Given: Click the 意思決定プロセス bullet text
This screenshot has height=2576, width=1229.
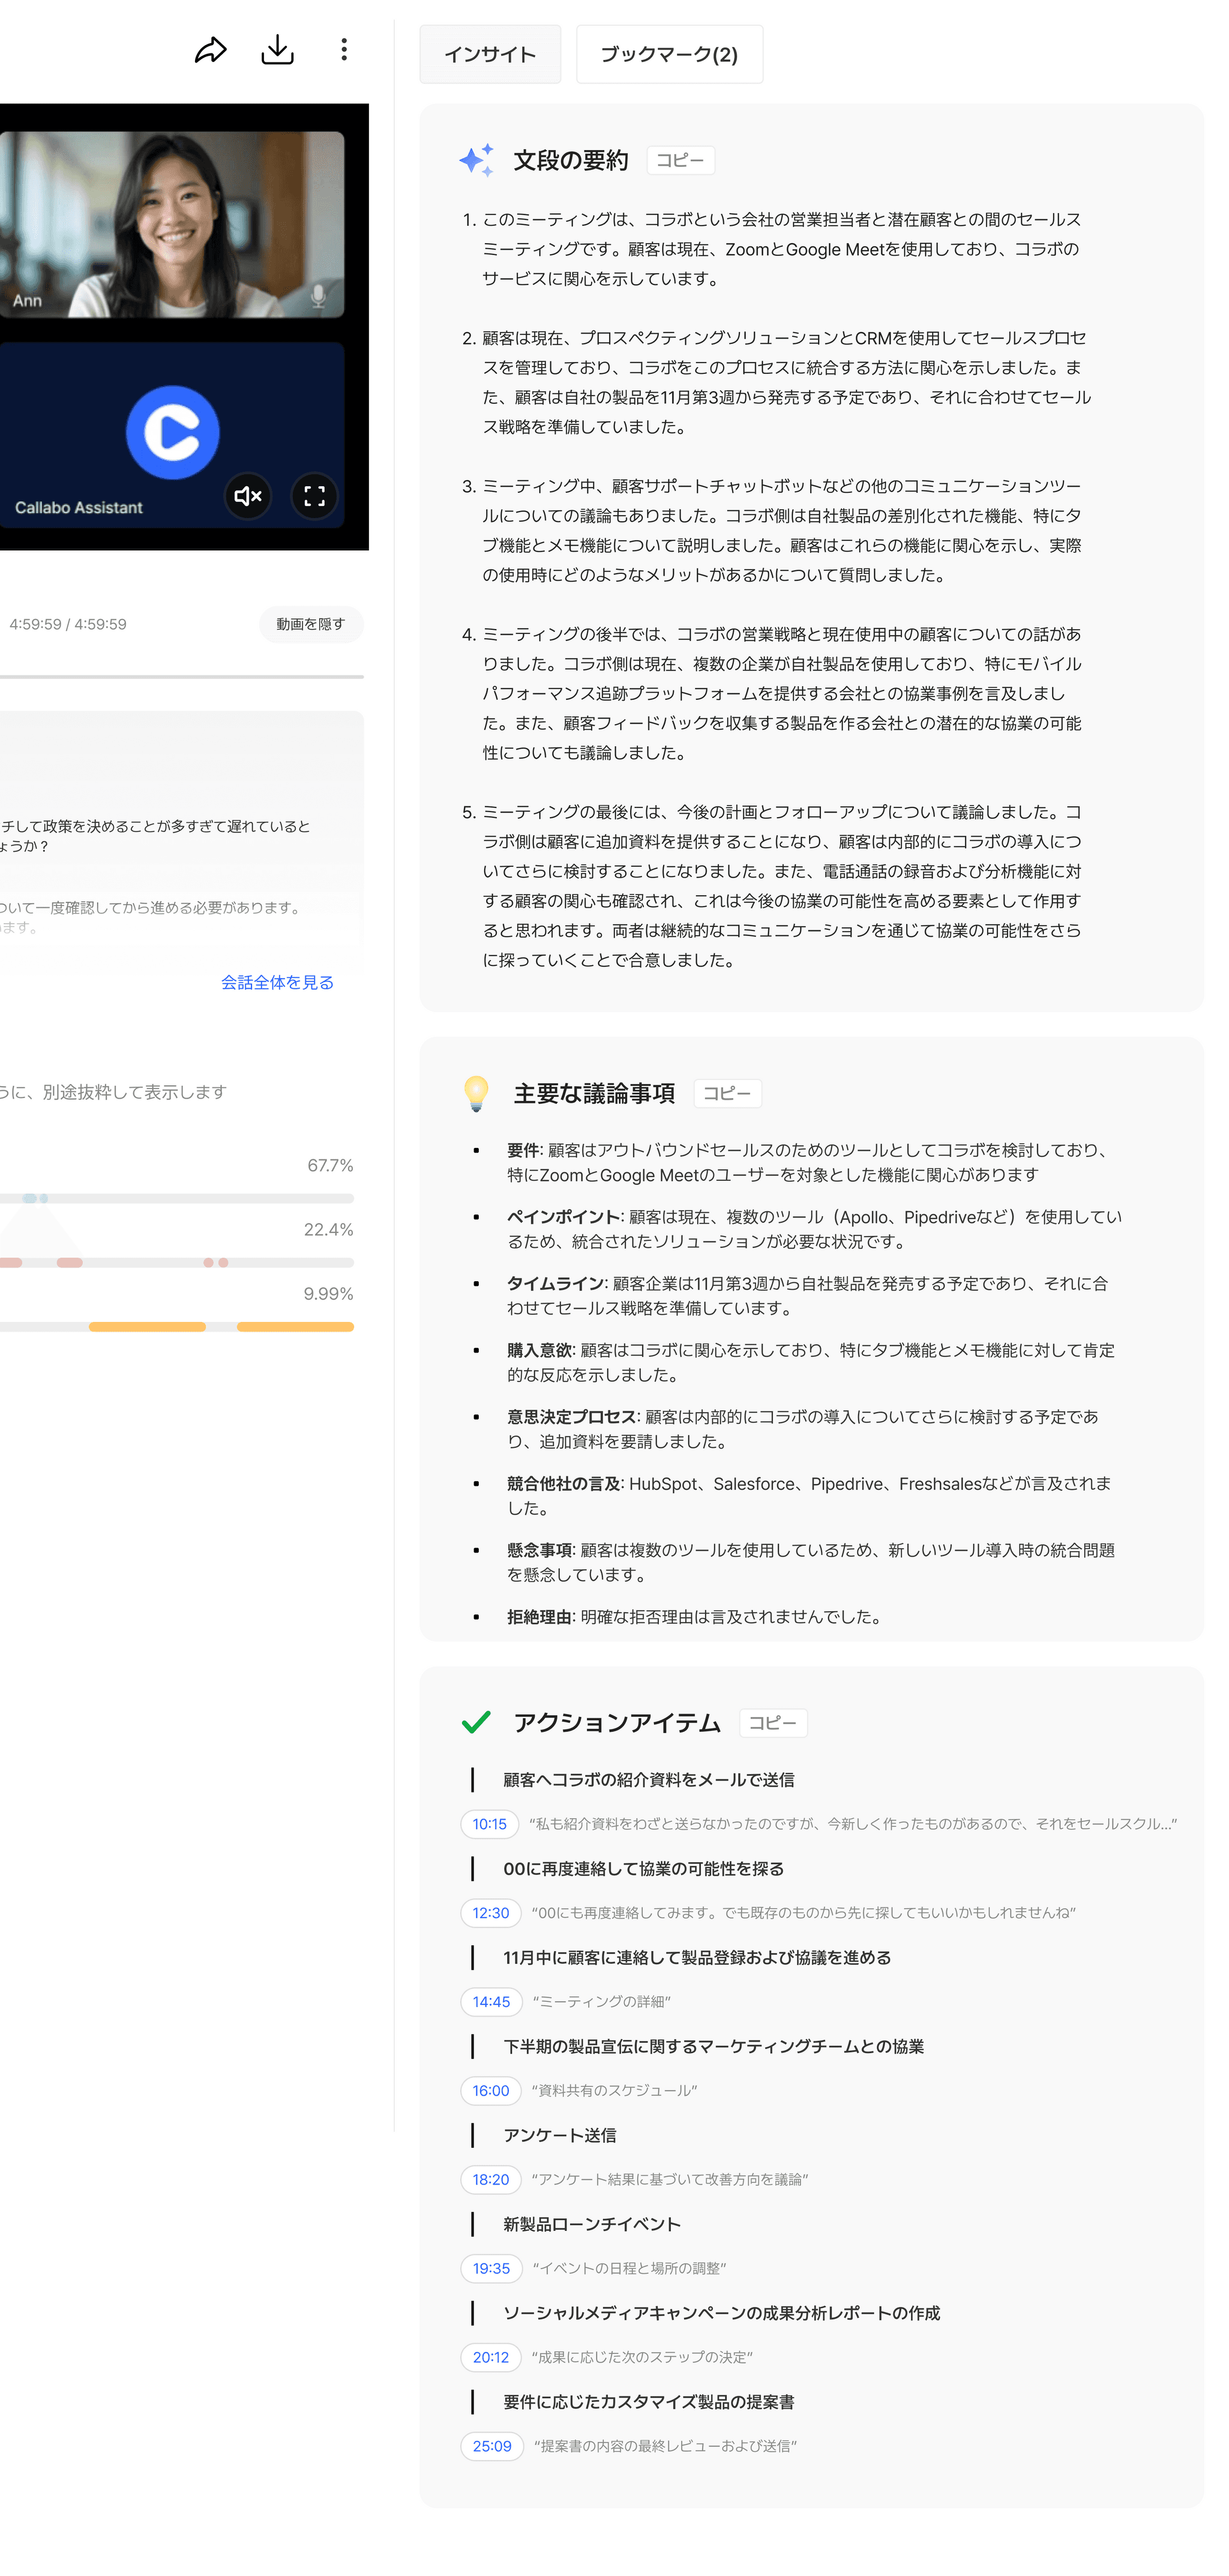Looking at the screenshot, I should click(x=803, y=1429).
